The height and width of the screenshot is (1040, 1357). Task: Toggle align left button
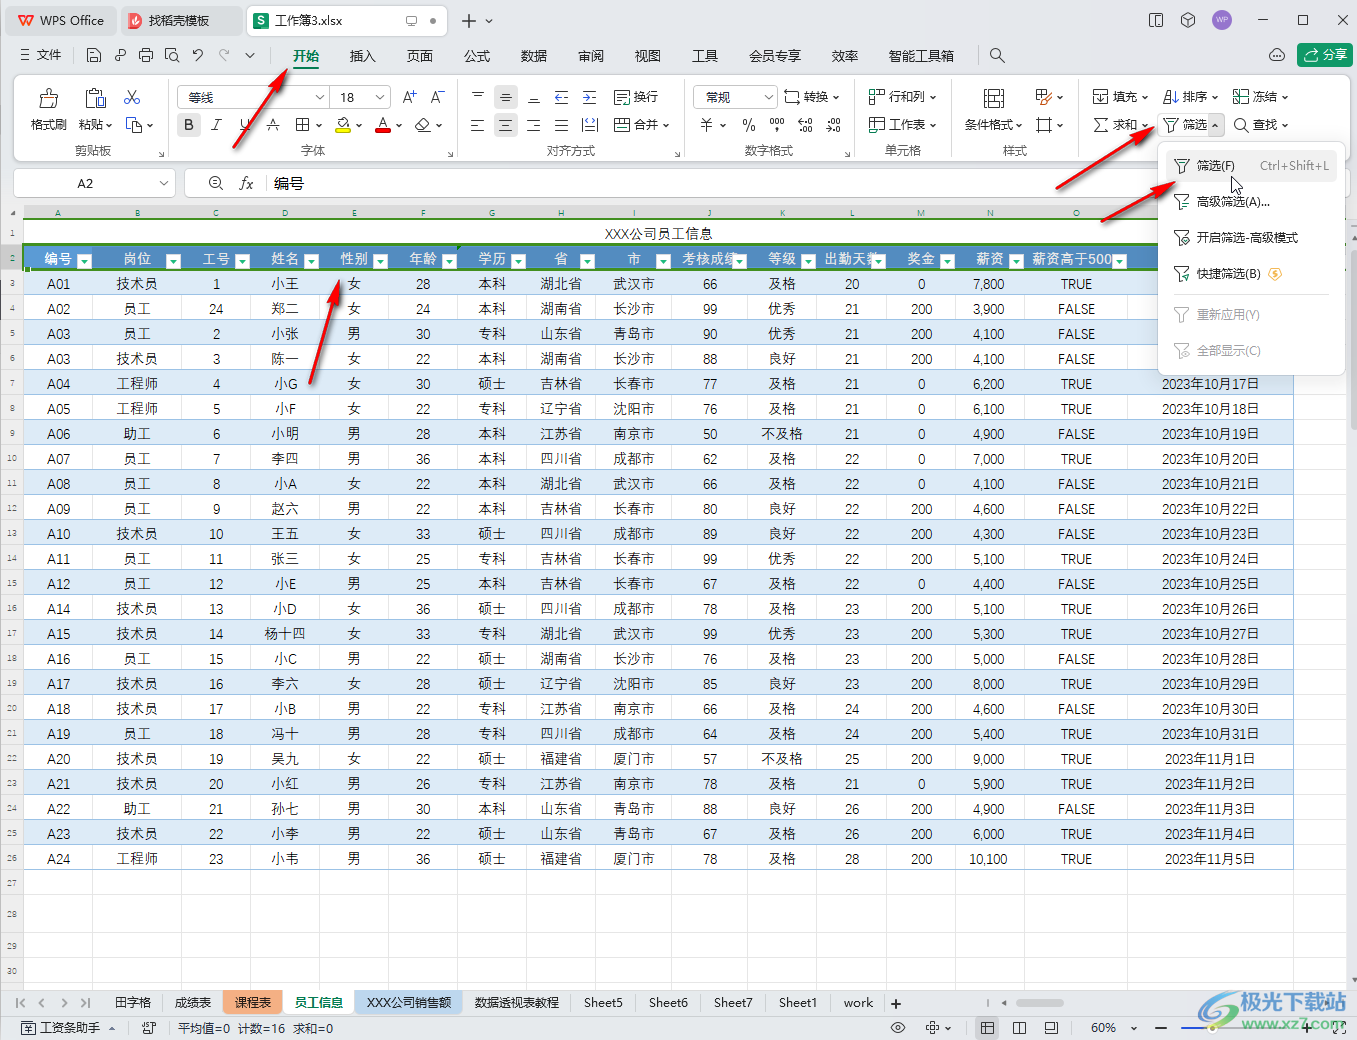point(478,125)
